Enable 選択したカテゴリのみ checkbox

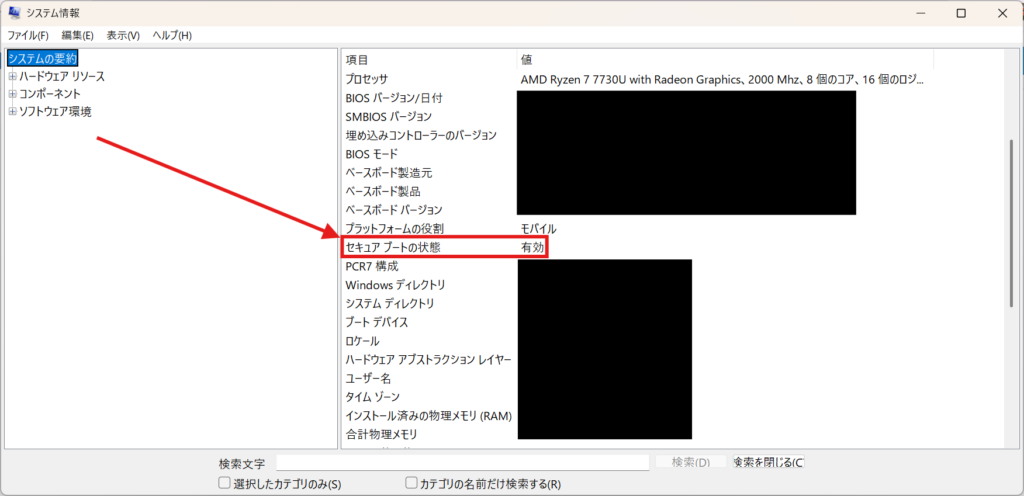tap(225, 484)
